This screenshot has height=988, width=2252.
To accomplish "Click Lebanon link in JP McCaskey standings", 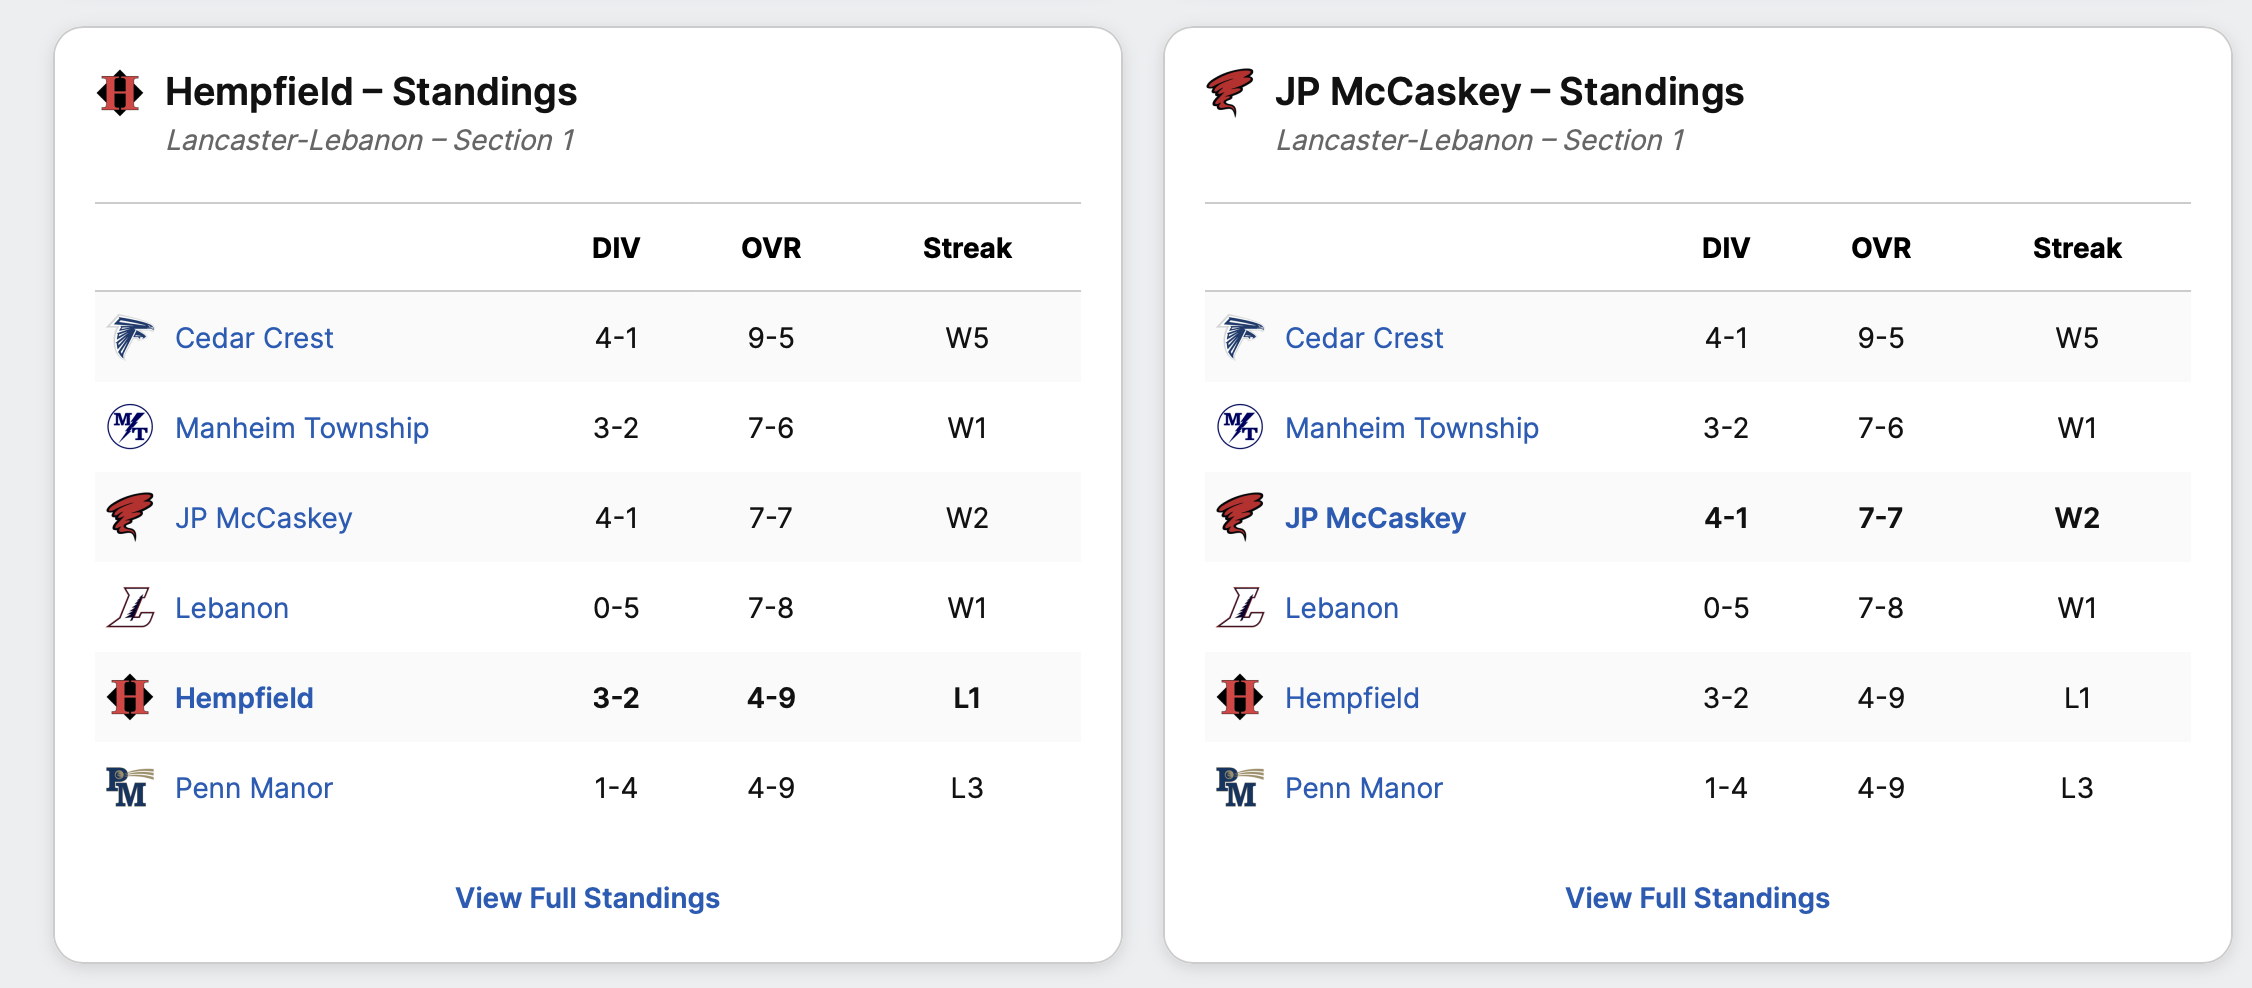I will (1341, 608).
